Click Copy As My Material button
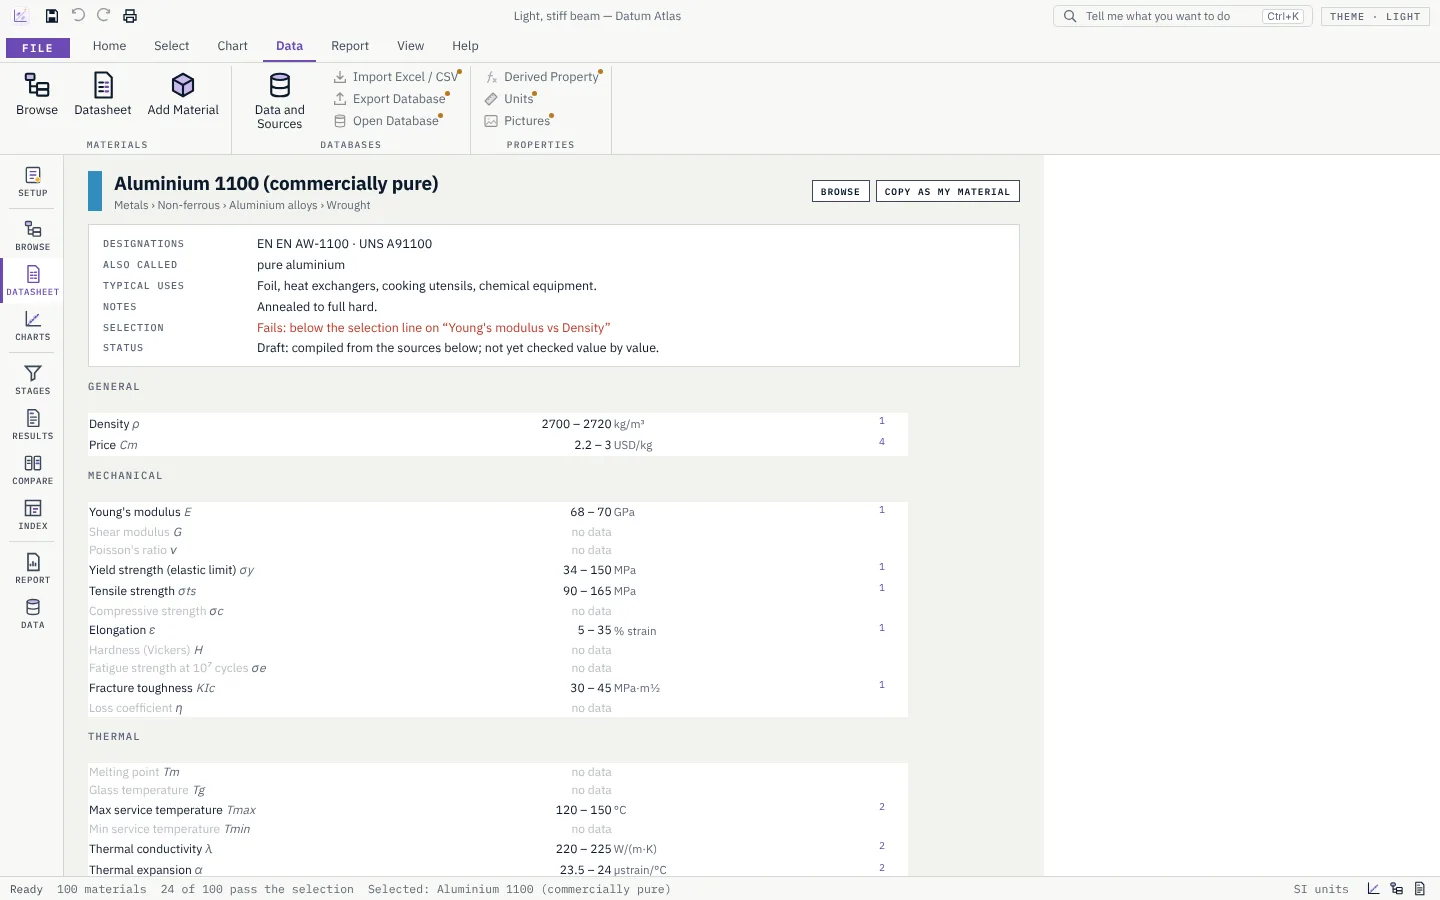The height and width of the screenshot is (900, 1440). pos(947,192)
